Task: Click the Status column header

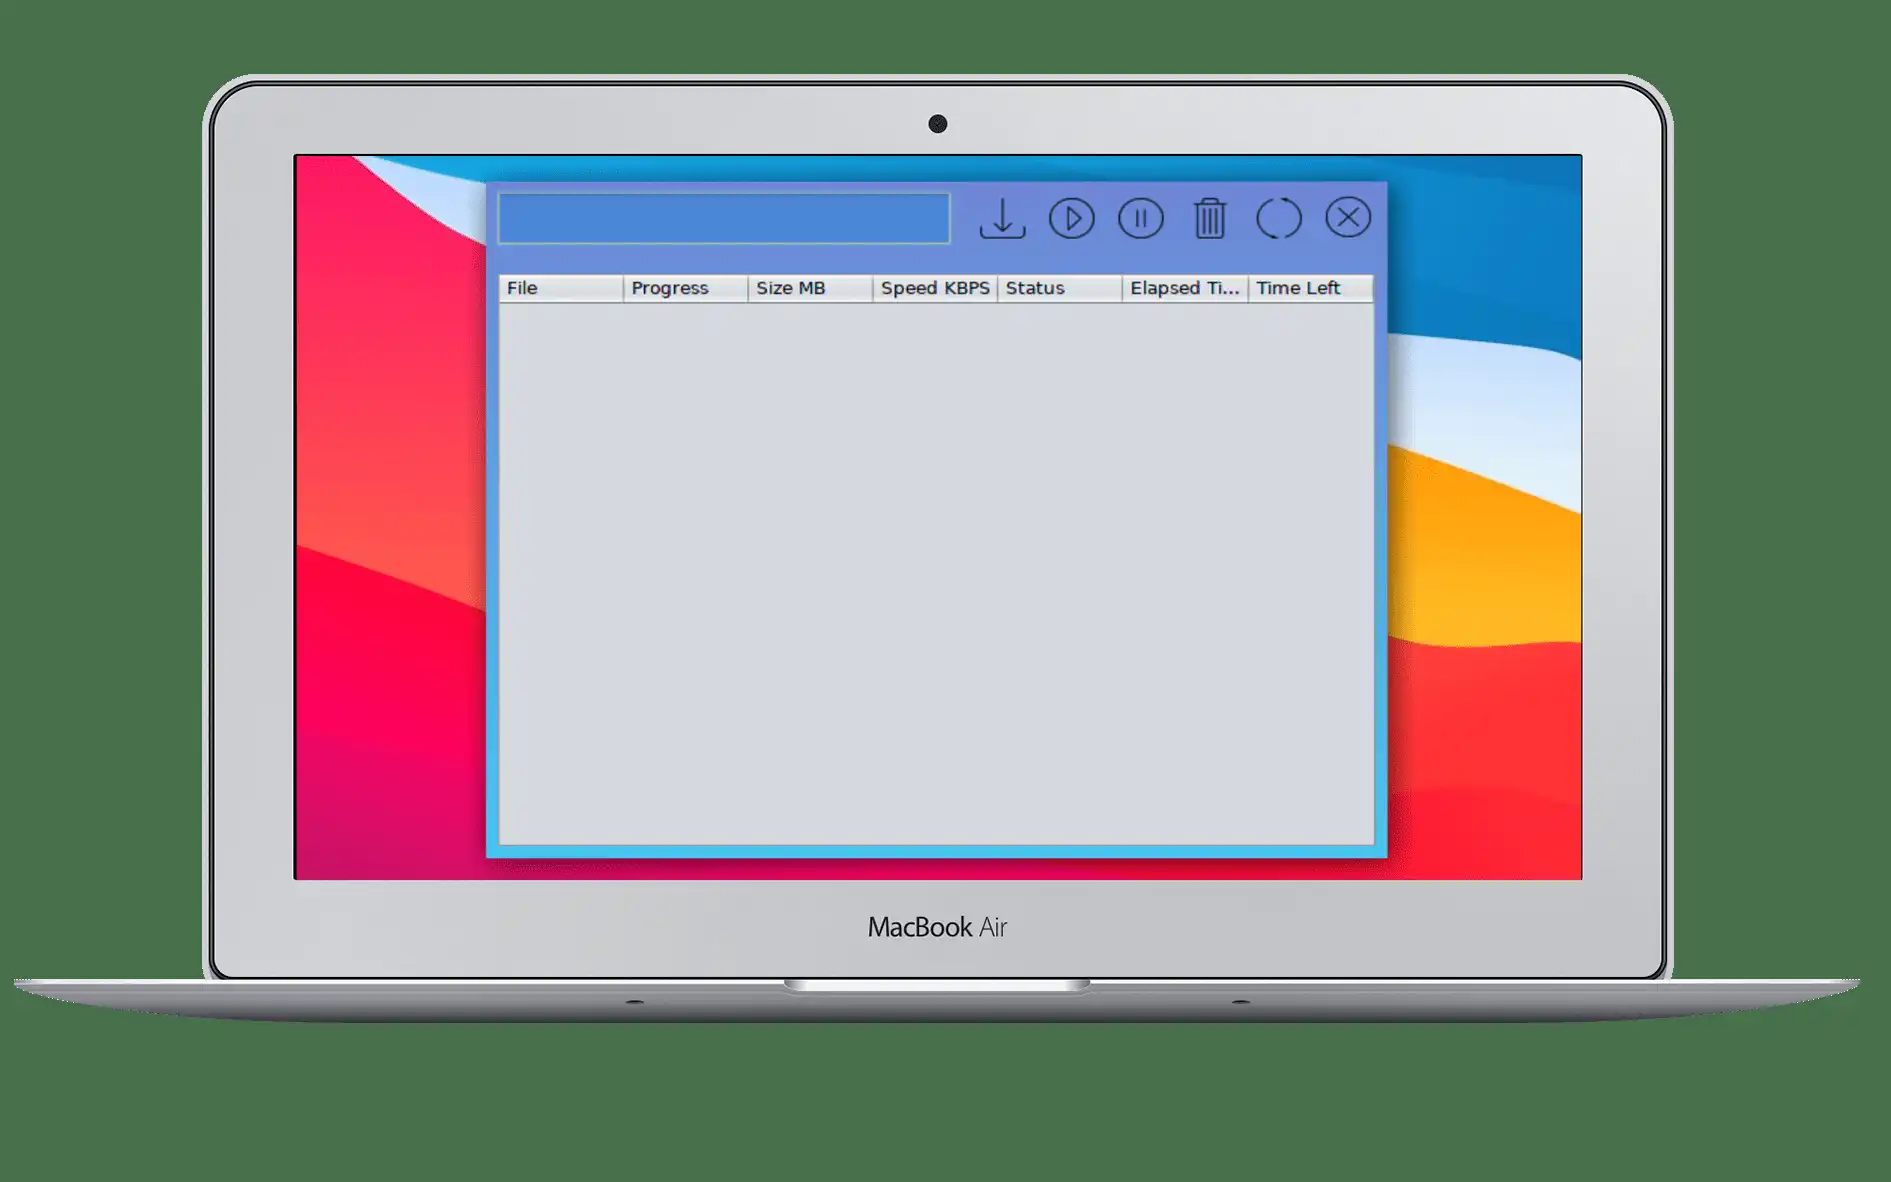Action: point(1060,288)
